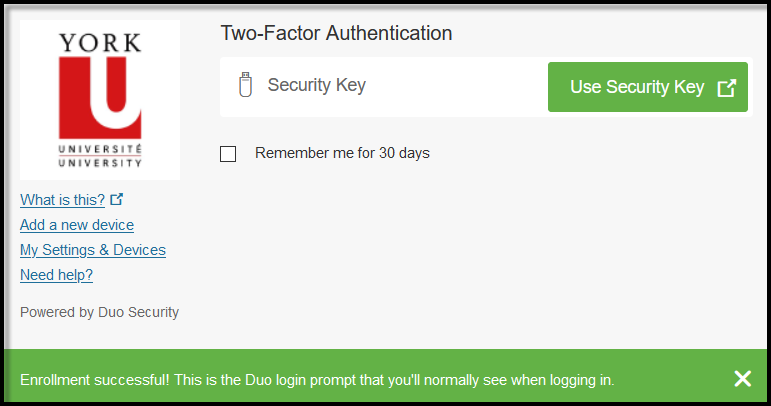Viewport: 771px width, 406px height.
Task: Click the Enrollment successful message text
Action: pos(317,380)
